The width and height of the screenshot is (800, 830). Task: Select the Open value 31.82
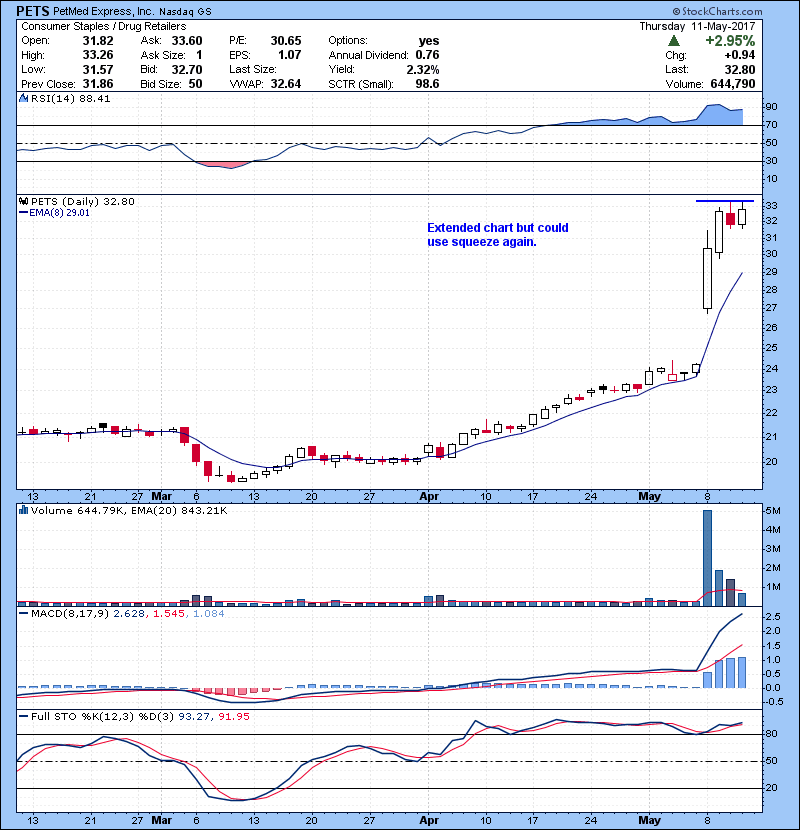[x=98, y=41]
